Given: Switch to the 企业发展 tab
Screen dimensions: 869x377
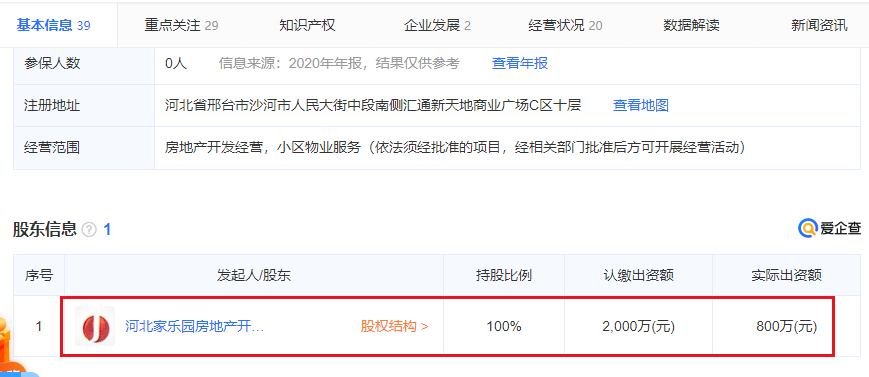Looking at the screenshot, I should [437, 26].
